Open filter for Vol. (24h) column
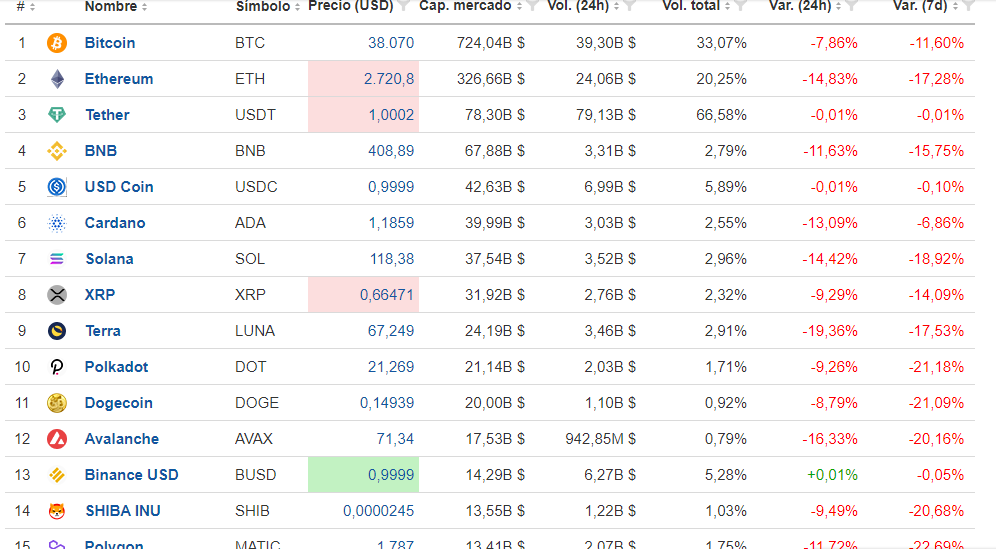 click(x=629, y=6)
